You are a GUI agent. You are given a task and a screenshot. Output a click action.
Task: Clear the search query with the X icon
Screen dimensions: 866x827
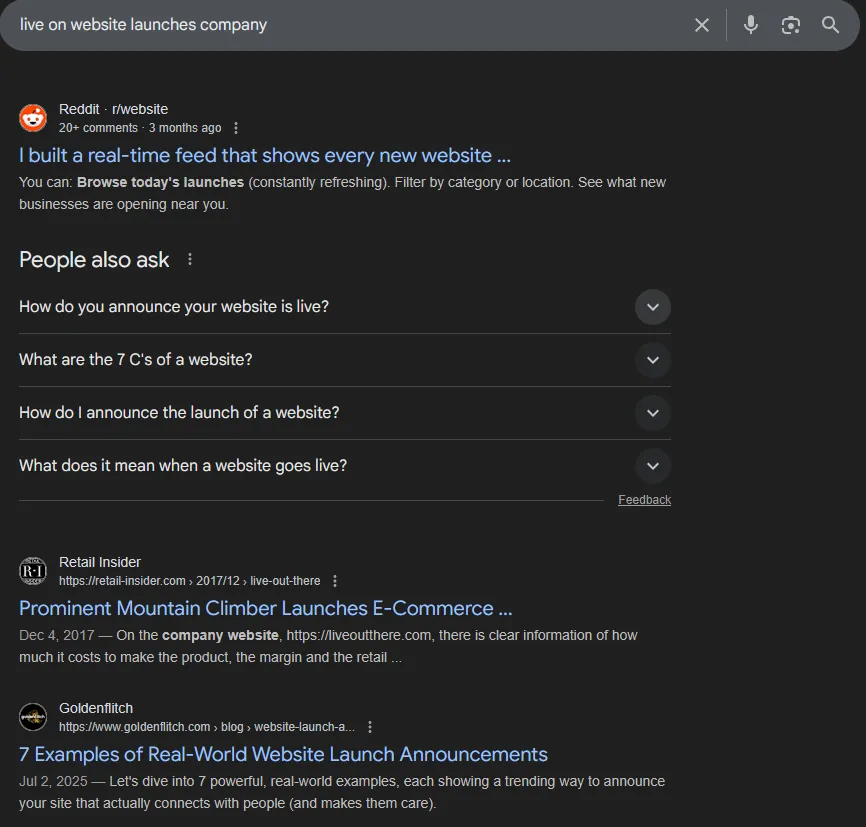tap(702, 25)
